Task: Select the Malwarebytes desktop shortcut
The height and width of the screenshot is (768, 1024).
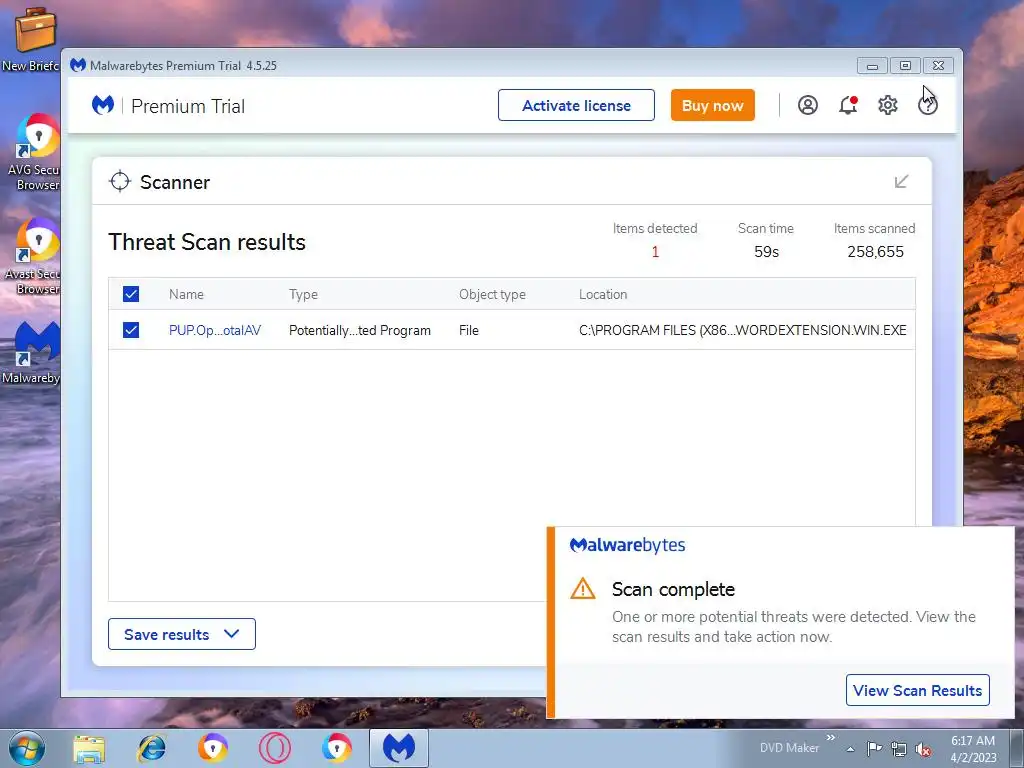Action: click(x=31, y=353)
